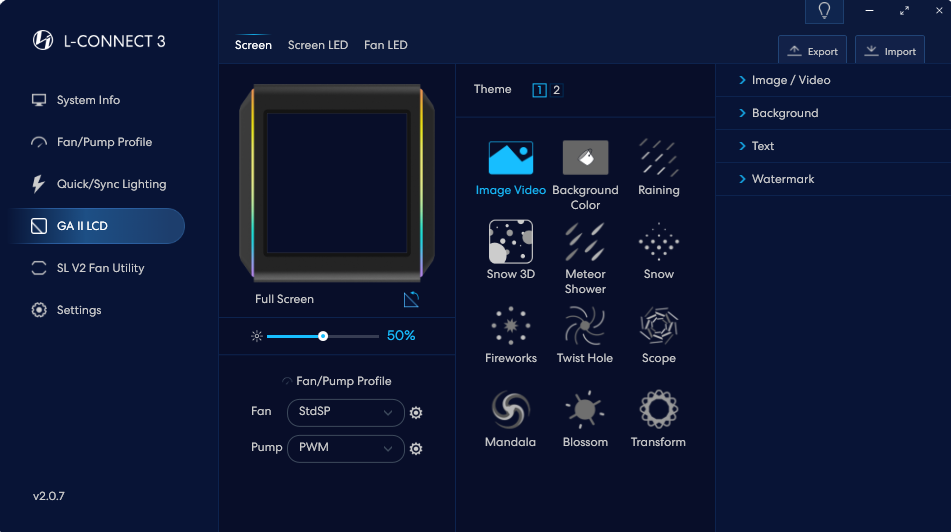Click the Export button

point(812,51)
